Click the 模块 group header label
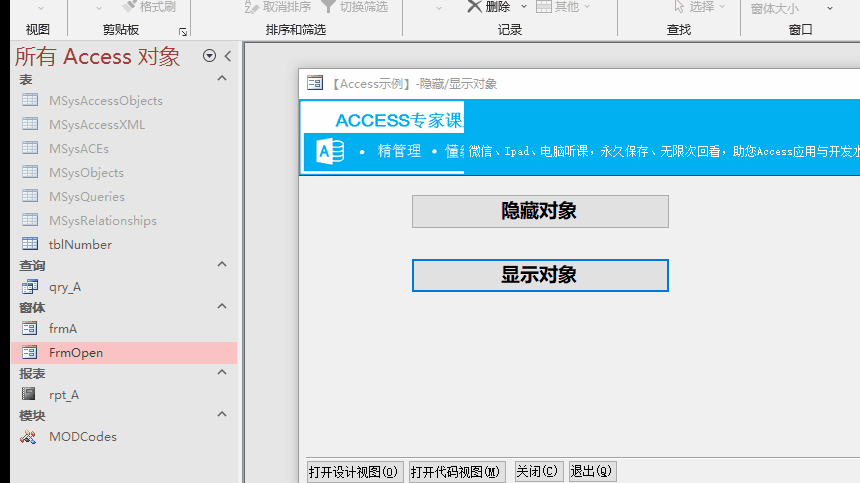Image resolution: width=860 pixels, height=483 pixels. tap(32, 416)
